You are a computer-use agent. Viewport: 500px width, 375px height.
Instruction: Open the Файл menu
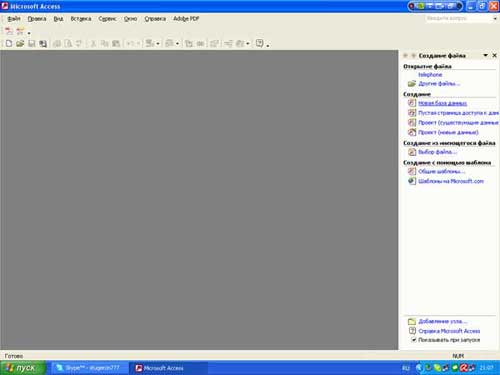(14, 19)
